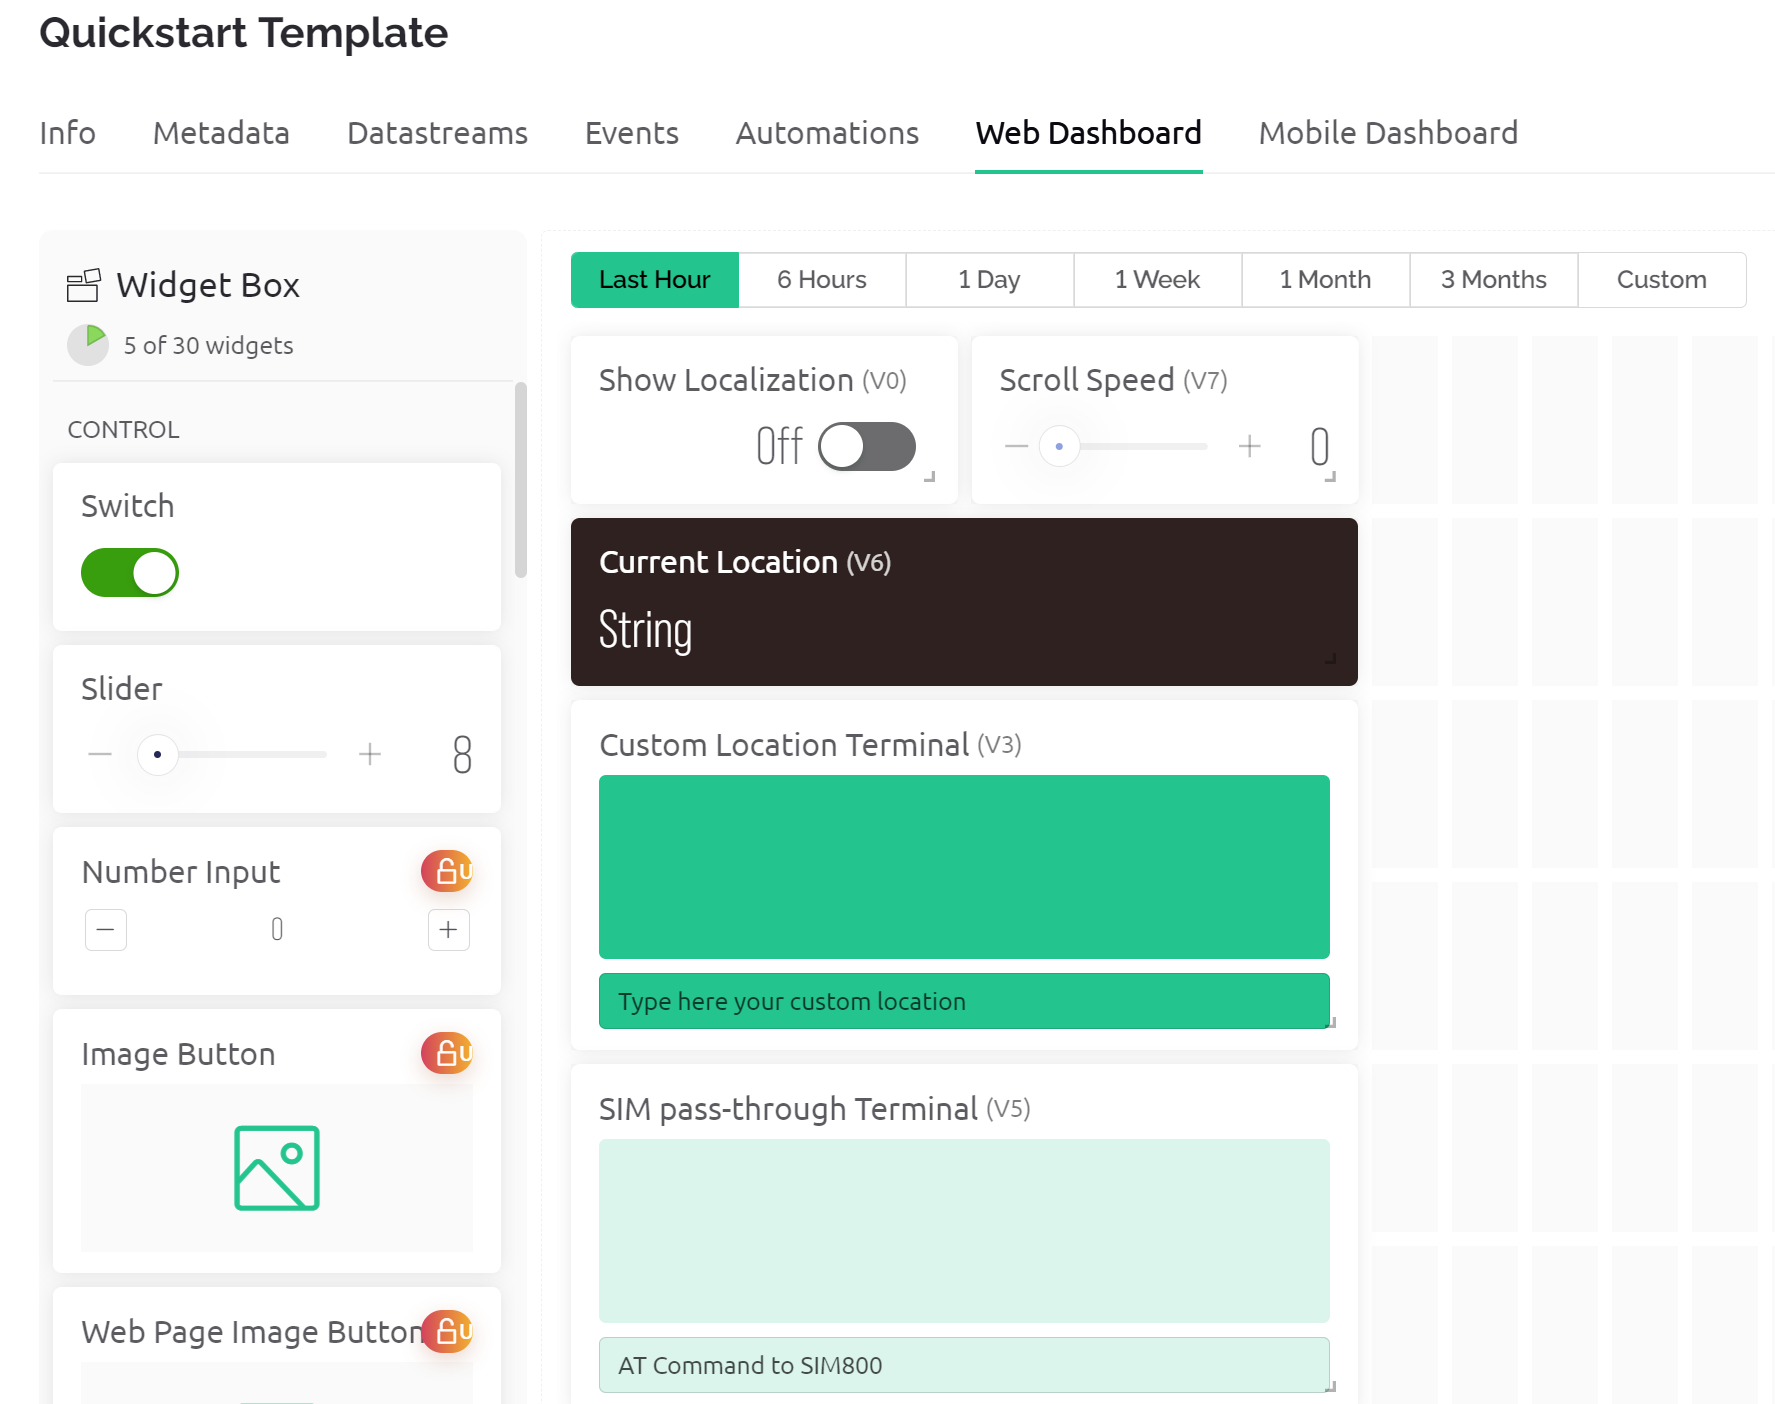This screenshot has width=1775, height=1404.
Task: Click the AT Command to SIM800 field
Action: [964, 1365]
